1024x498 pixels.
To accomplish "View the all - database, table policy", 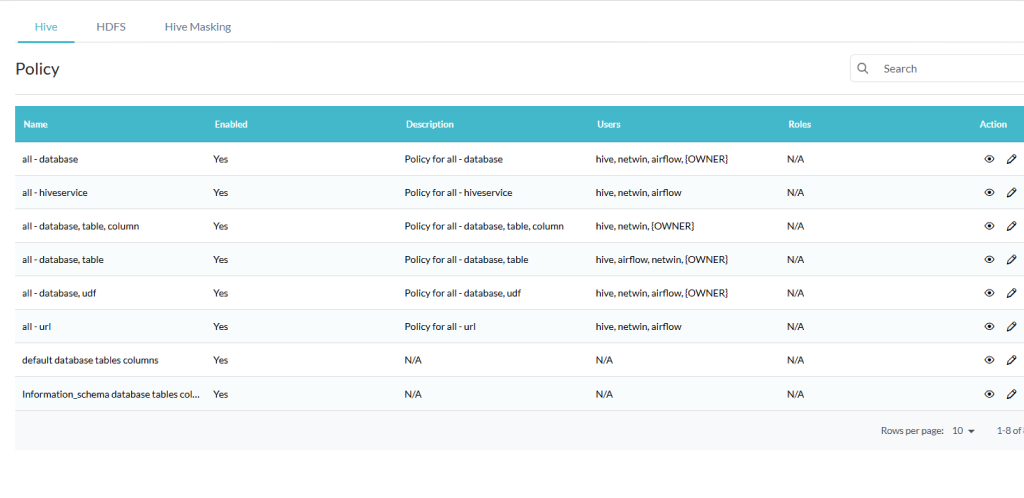I will pyautogui.click(x=989, y=259).
